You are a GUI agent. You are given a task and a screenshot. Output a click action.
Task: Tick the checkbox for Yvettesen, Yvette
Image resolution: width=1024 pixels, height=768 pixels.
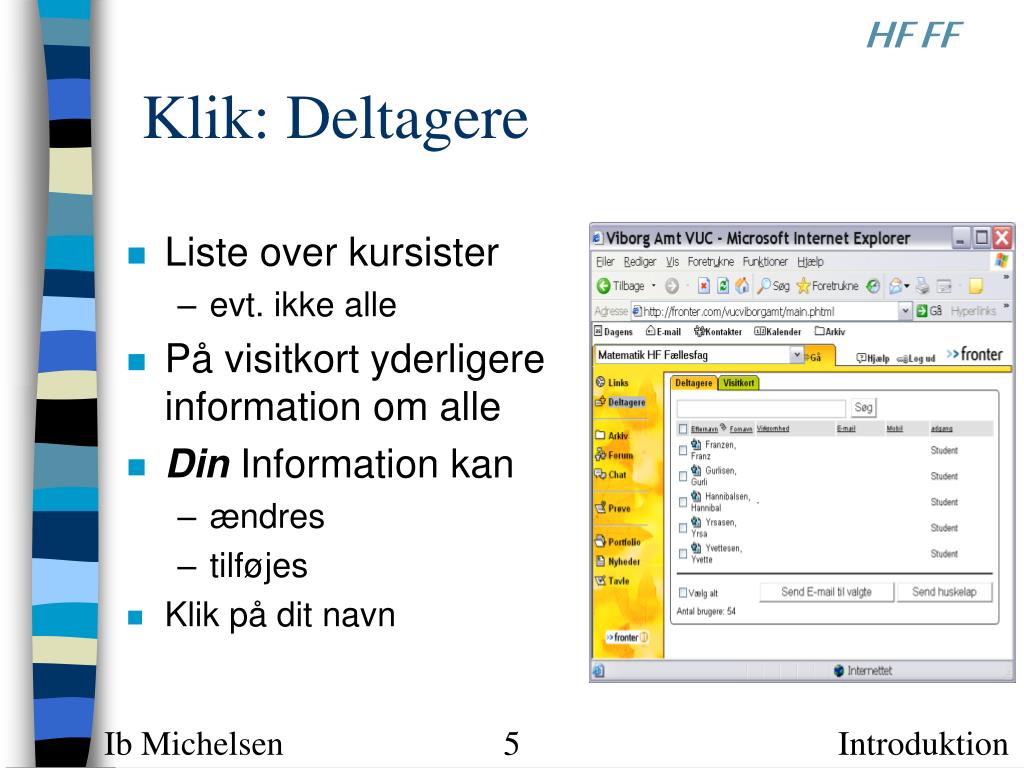tap(682, 553)
